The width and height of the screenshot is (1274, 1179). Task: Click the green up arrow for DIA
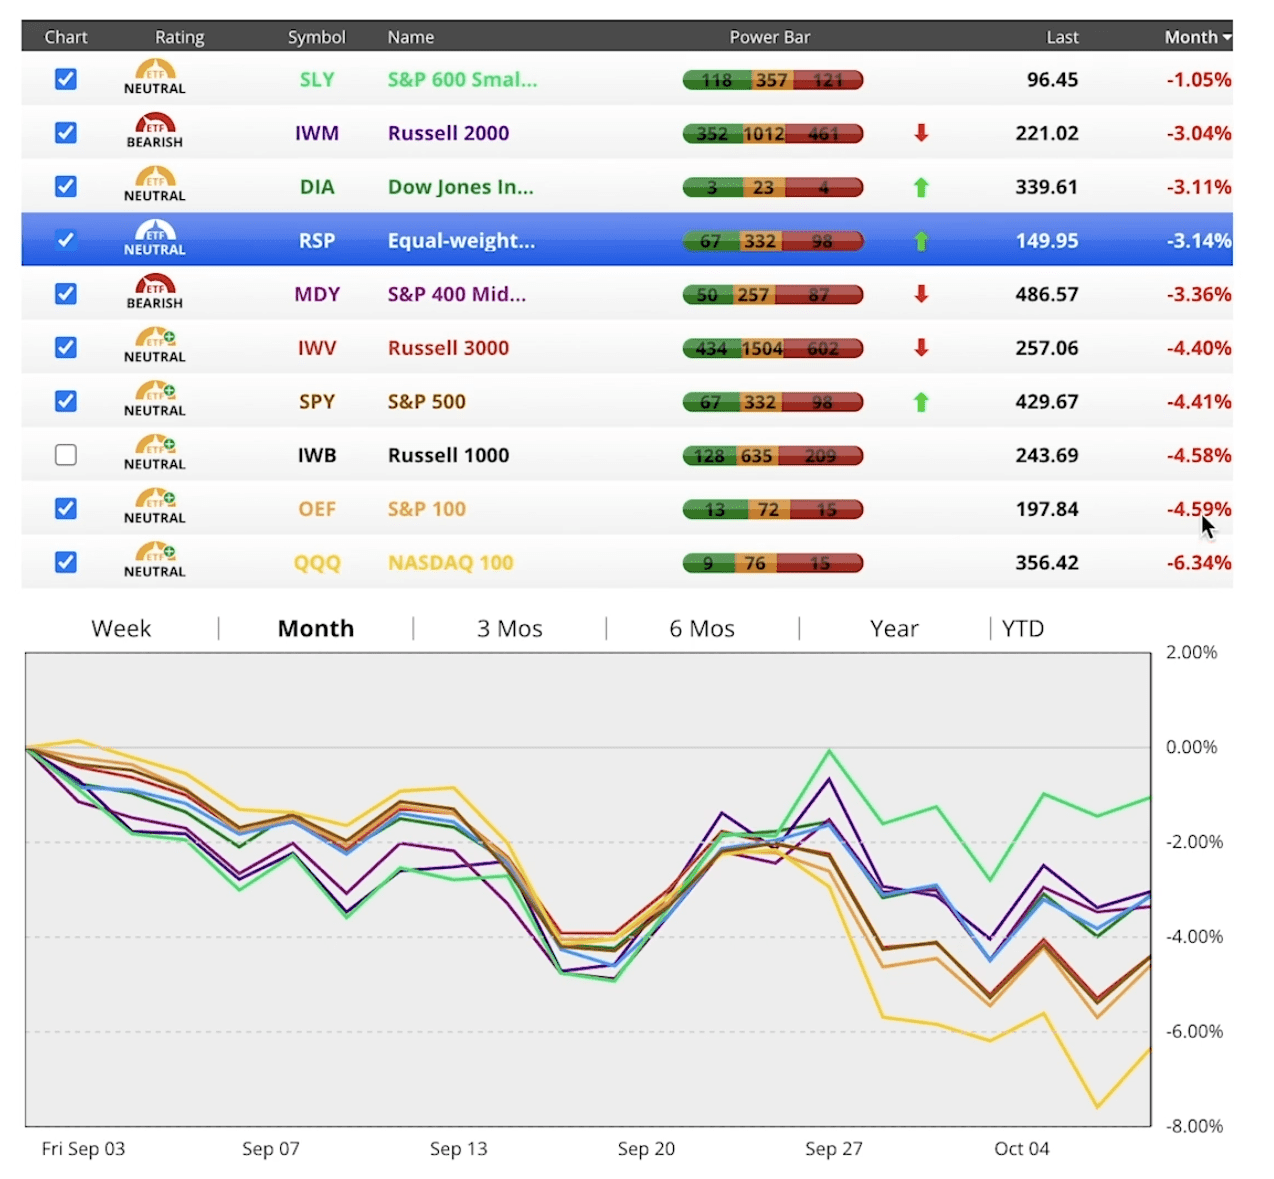click(922, 187)
